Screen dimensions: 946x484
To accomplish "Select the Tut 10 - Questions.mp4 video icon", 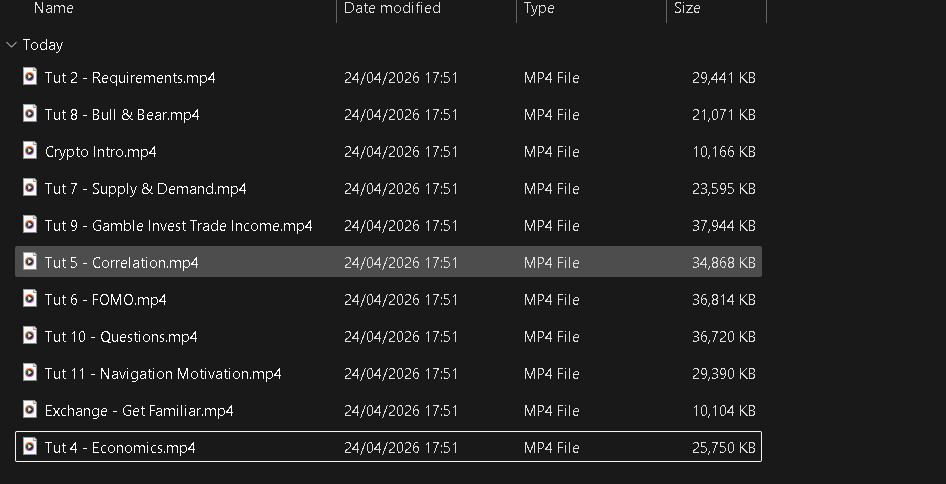I will 30,336.
